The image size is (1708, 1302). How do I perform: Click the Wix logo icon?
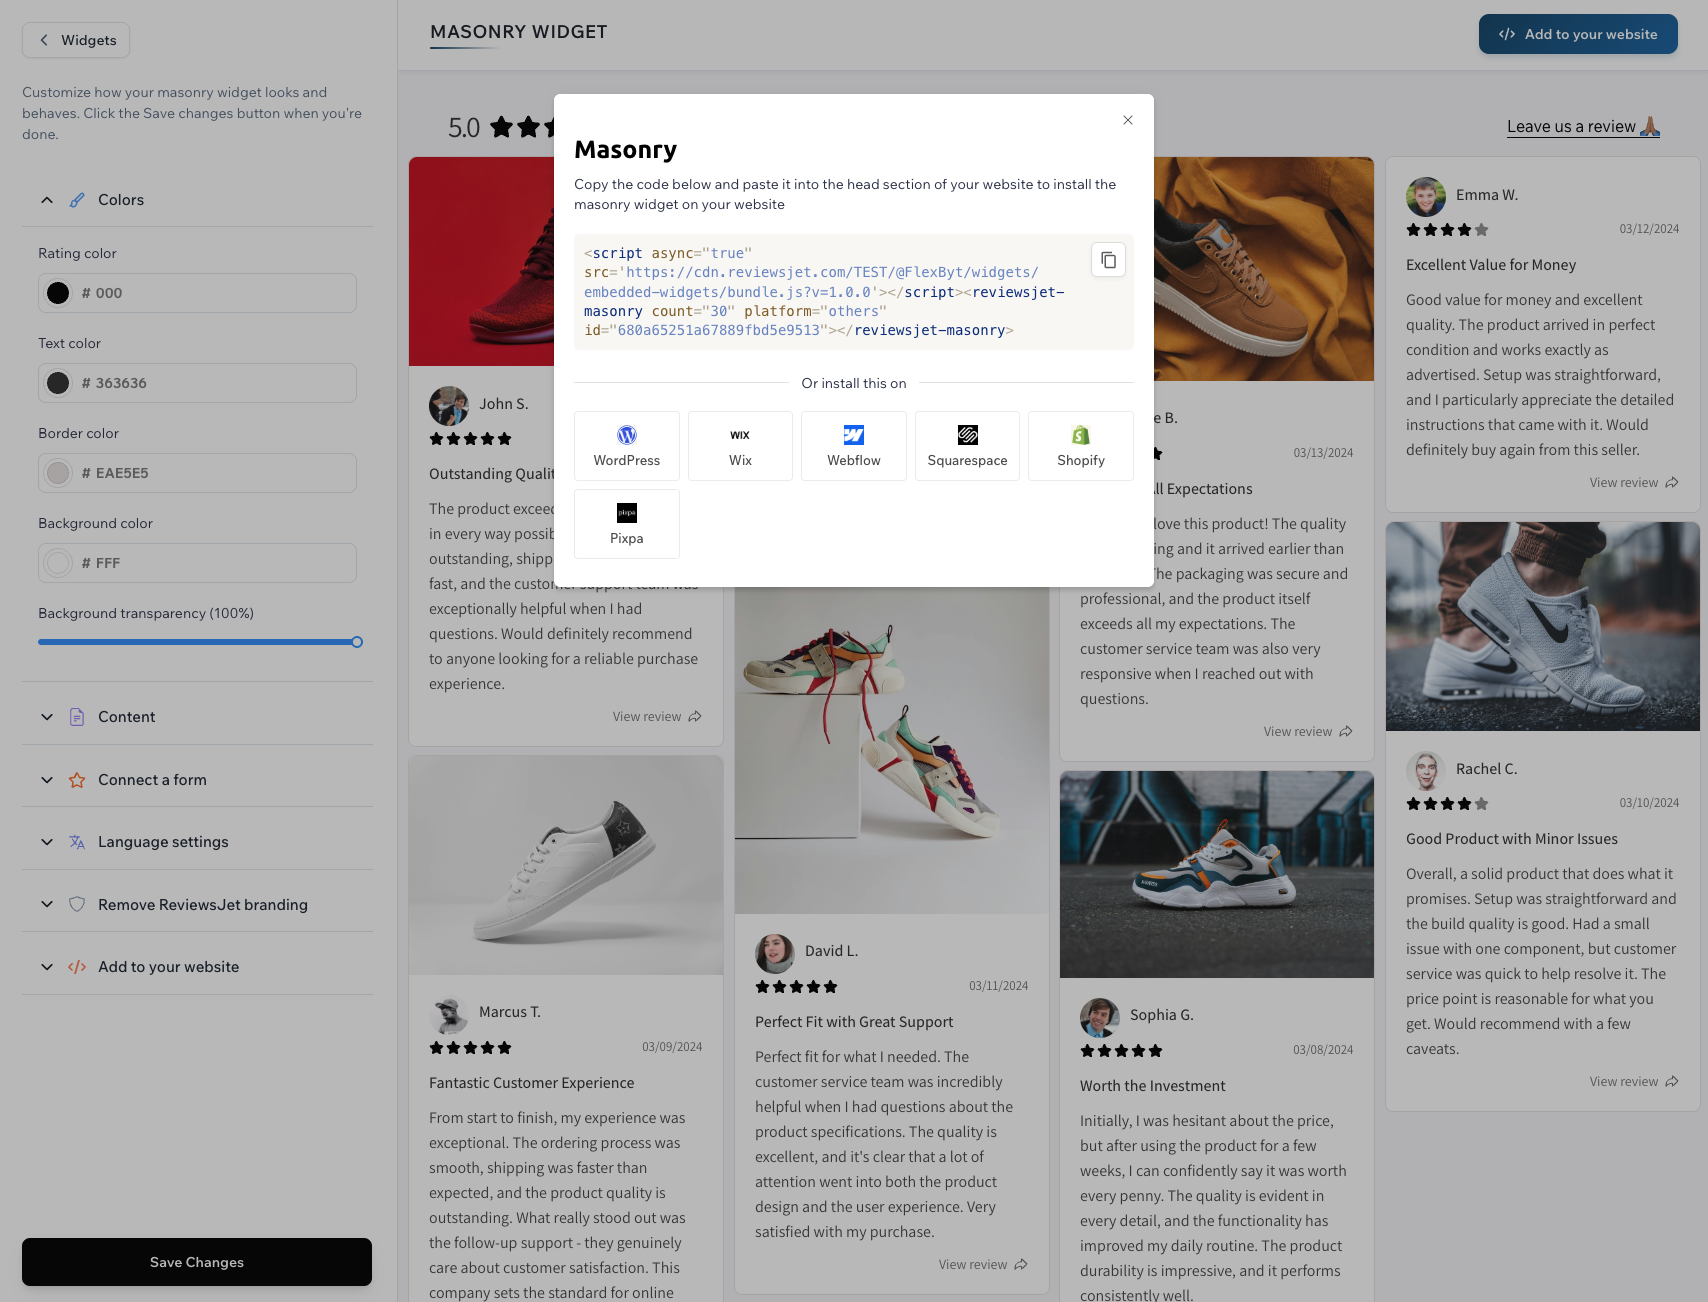tap(740, 435)
